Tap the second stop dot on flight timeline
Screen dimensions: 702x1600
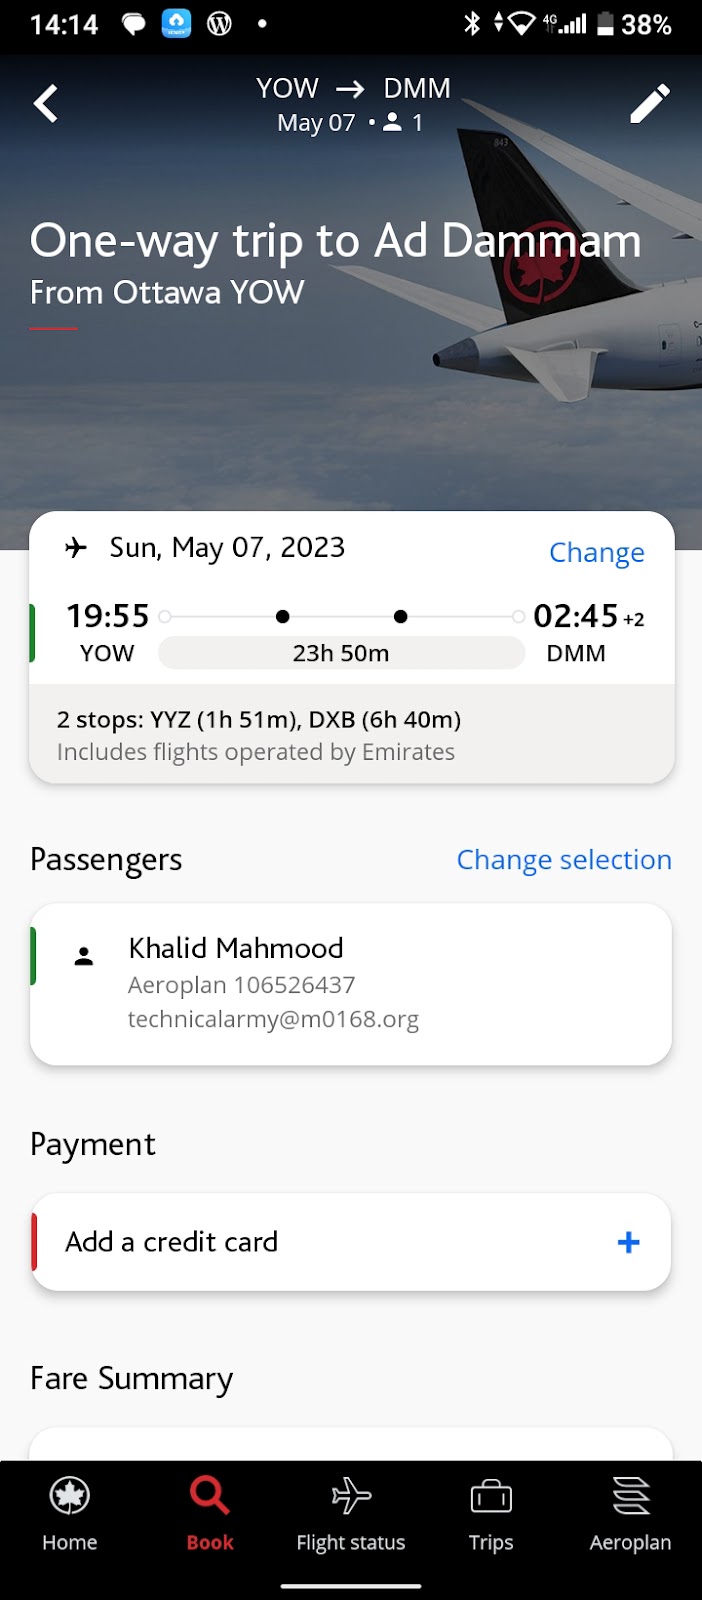pos(401,617)
